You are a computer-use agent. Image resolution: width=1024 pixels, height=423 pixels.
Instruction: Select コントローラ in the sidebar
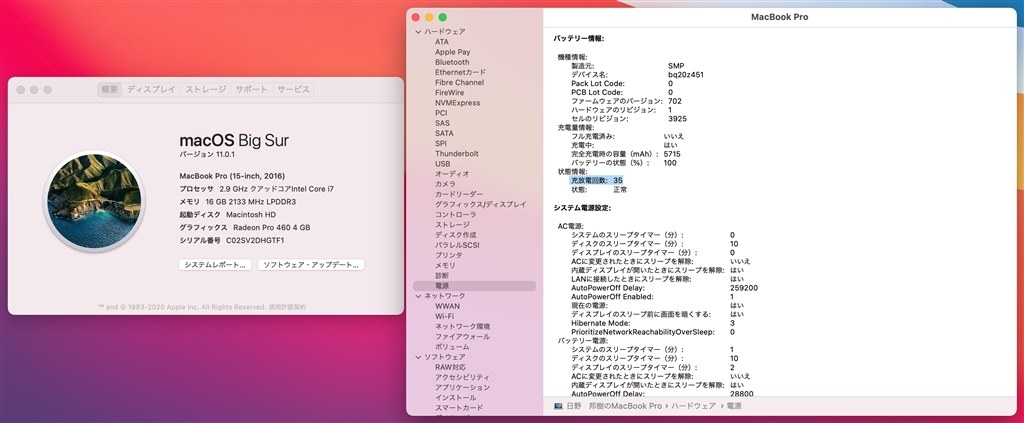(x=455, y=215)
